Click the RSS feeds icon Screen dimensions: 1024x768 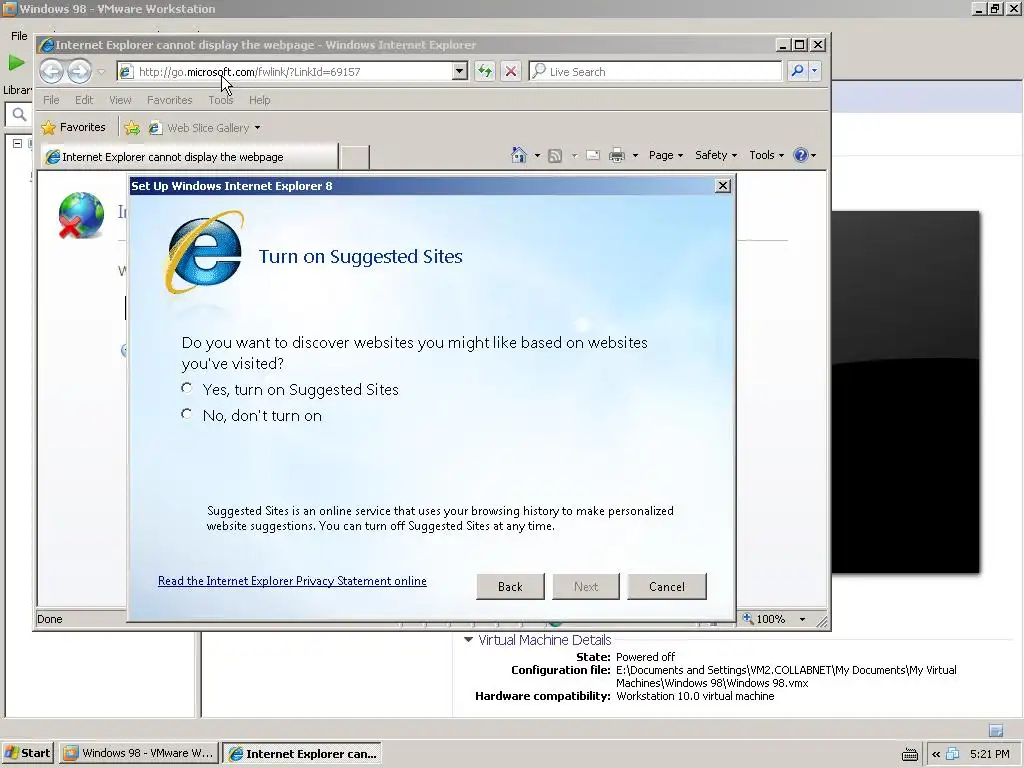point(555,155)
